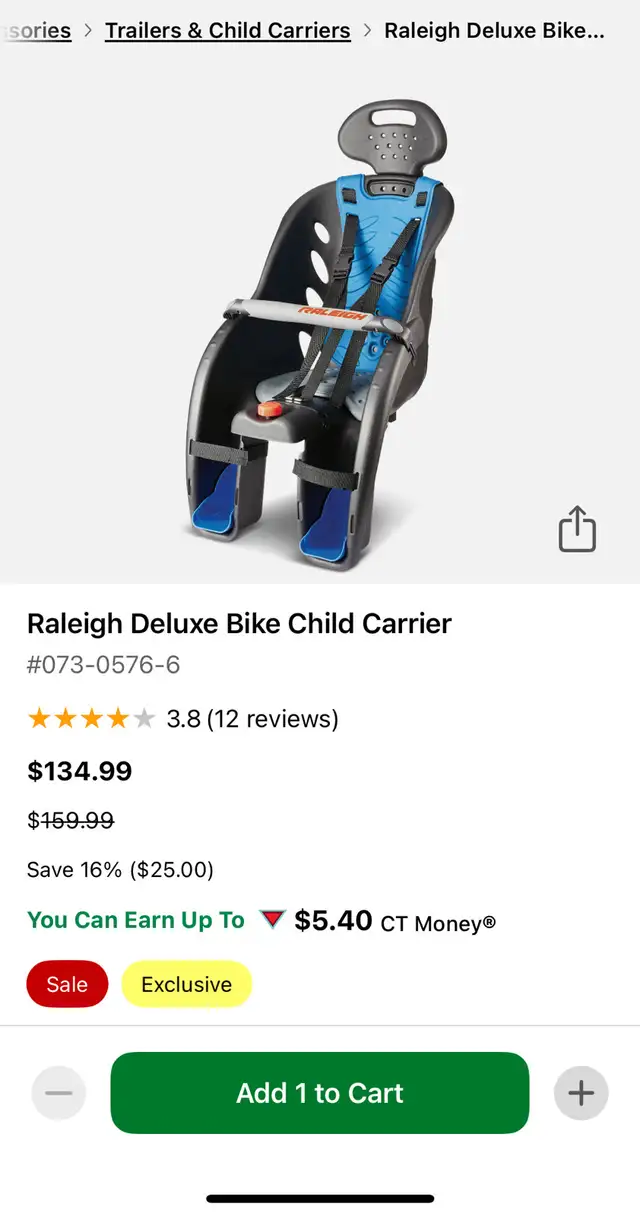Tap the chevron after Trailers & Child Carriers
The image size is (640, 1216).
click(367, 30)
